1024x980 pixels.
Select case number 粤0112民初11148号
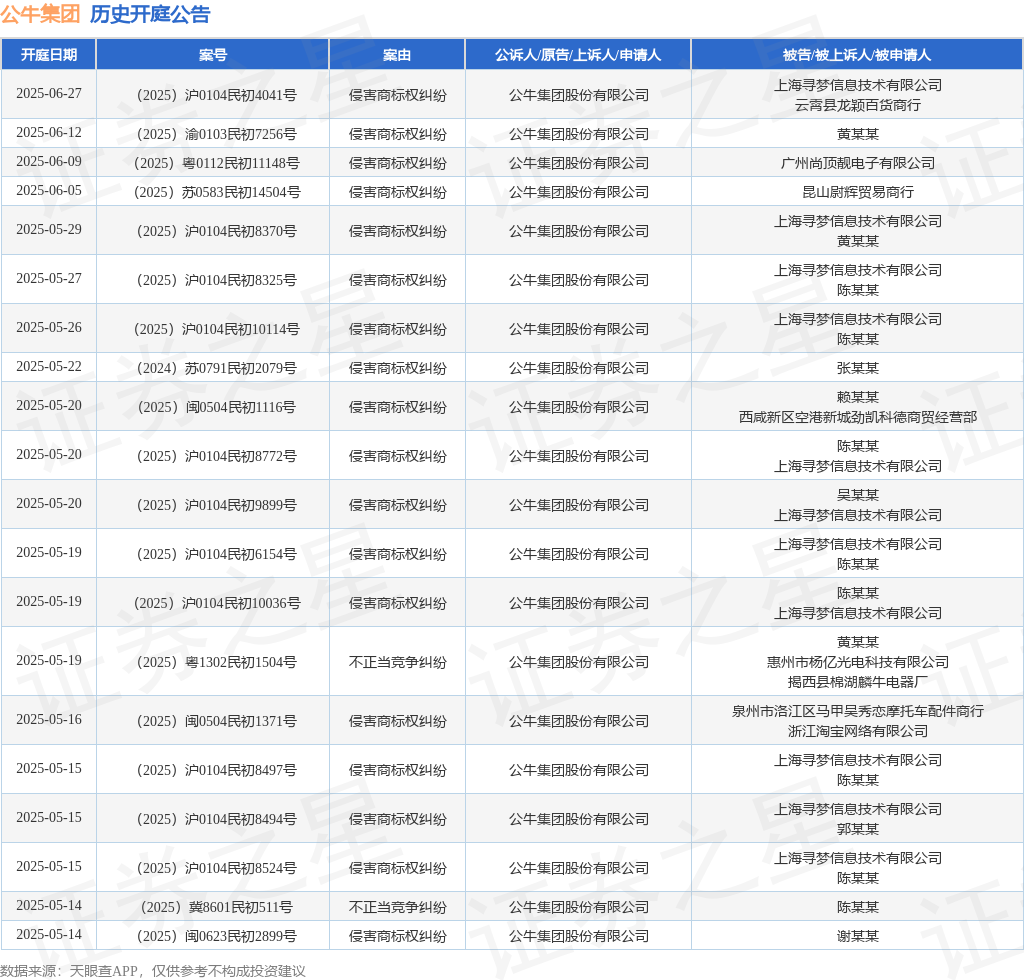(x=216, y=163)
